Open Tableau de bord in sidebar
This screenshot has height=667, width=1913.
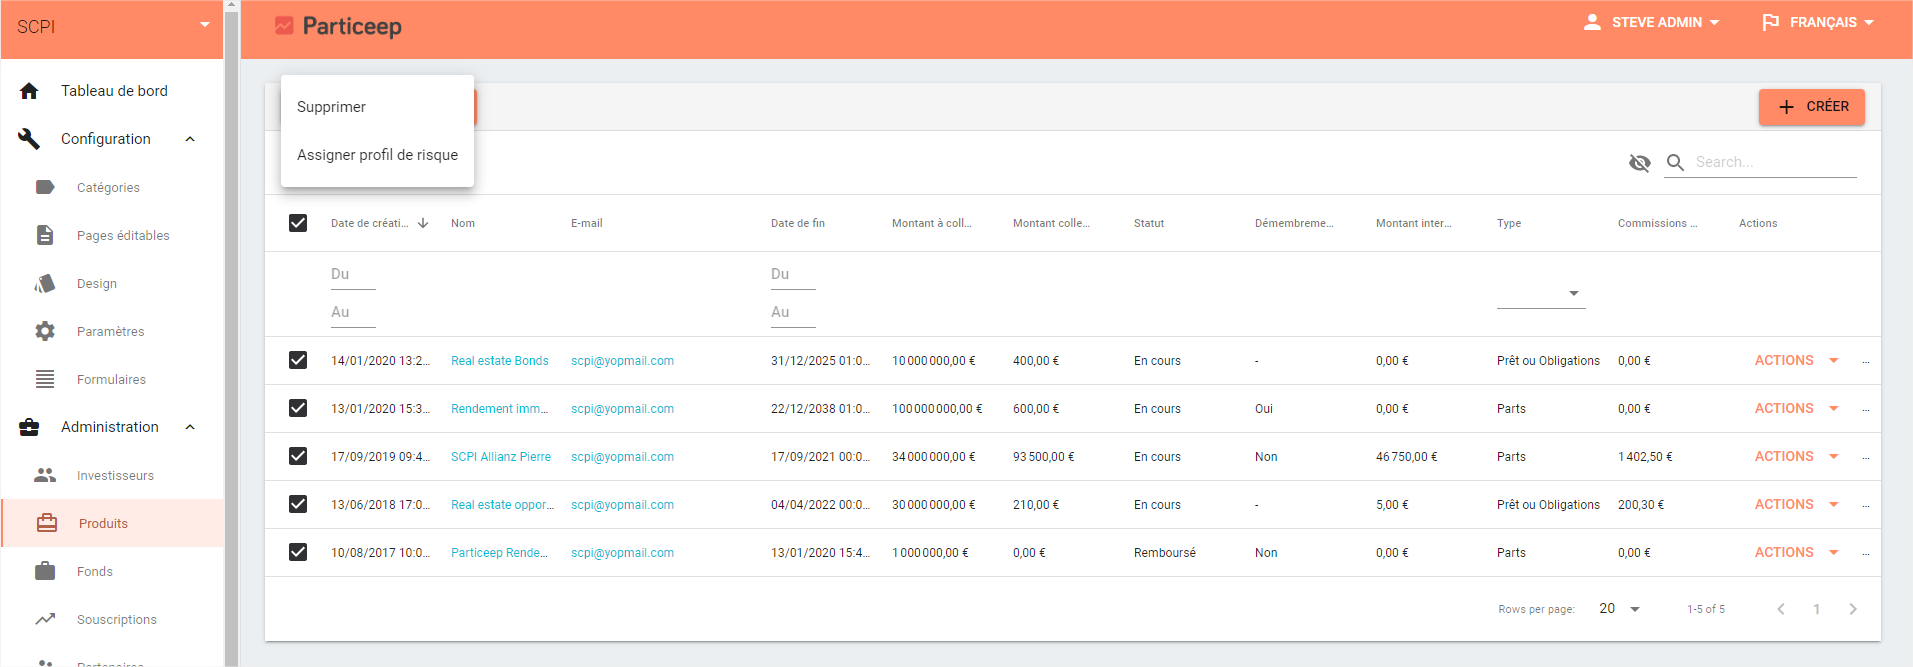pyautogui.click(x=112, y=91)
